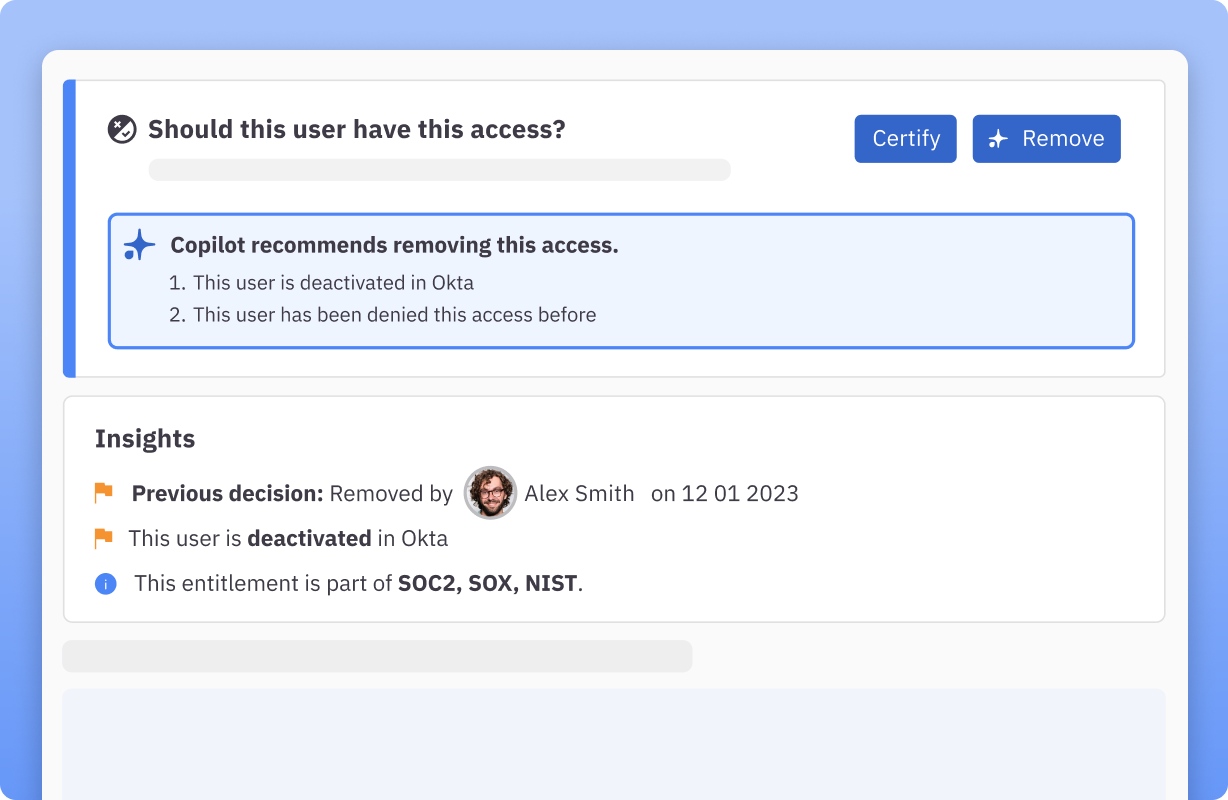Click the removal date 12 01 2023
The height and width of the screenshot is (800, 1228).
pyautogui.click(x=740, y=493)
